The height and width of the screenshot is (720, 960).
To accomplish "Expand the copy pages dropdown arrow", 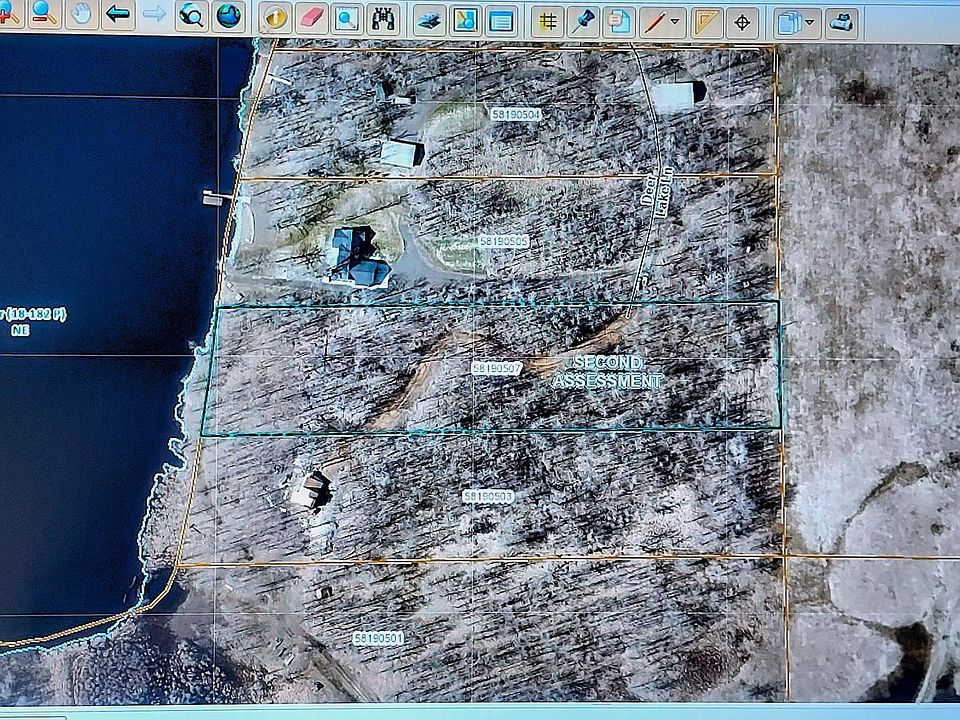I will point(809,22).
